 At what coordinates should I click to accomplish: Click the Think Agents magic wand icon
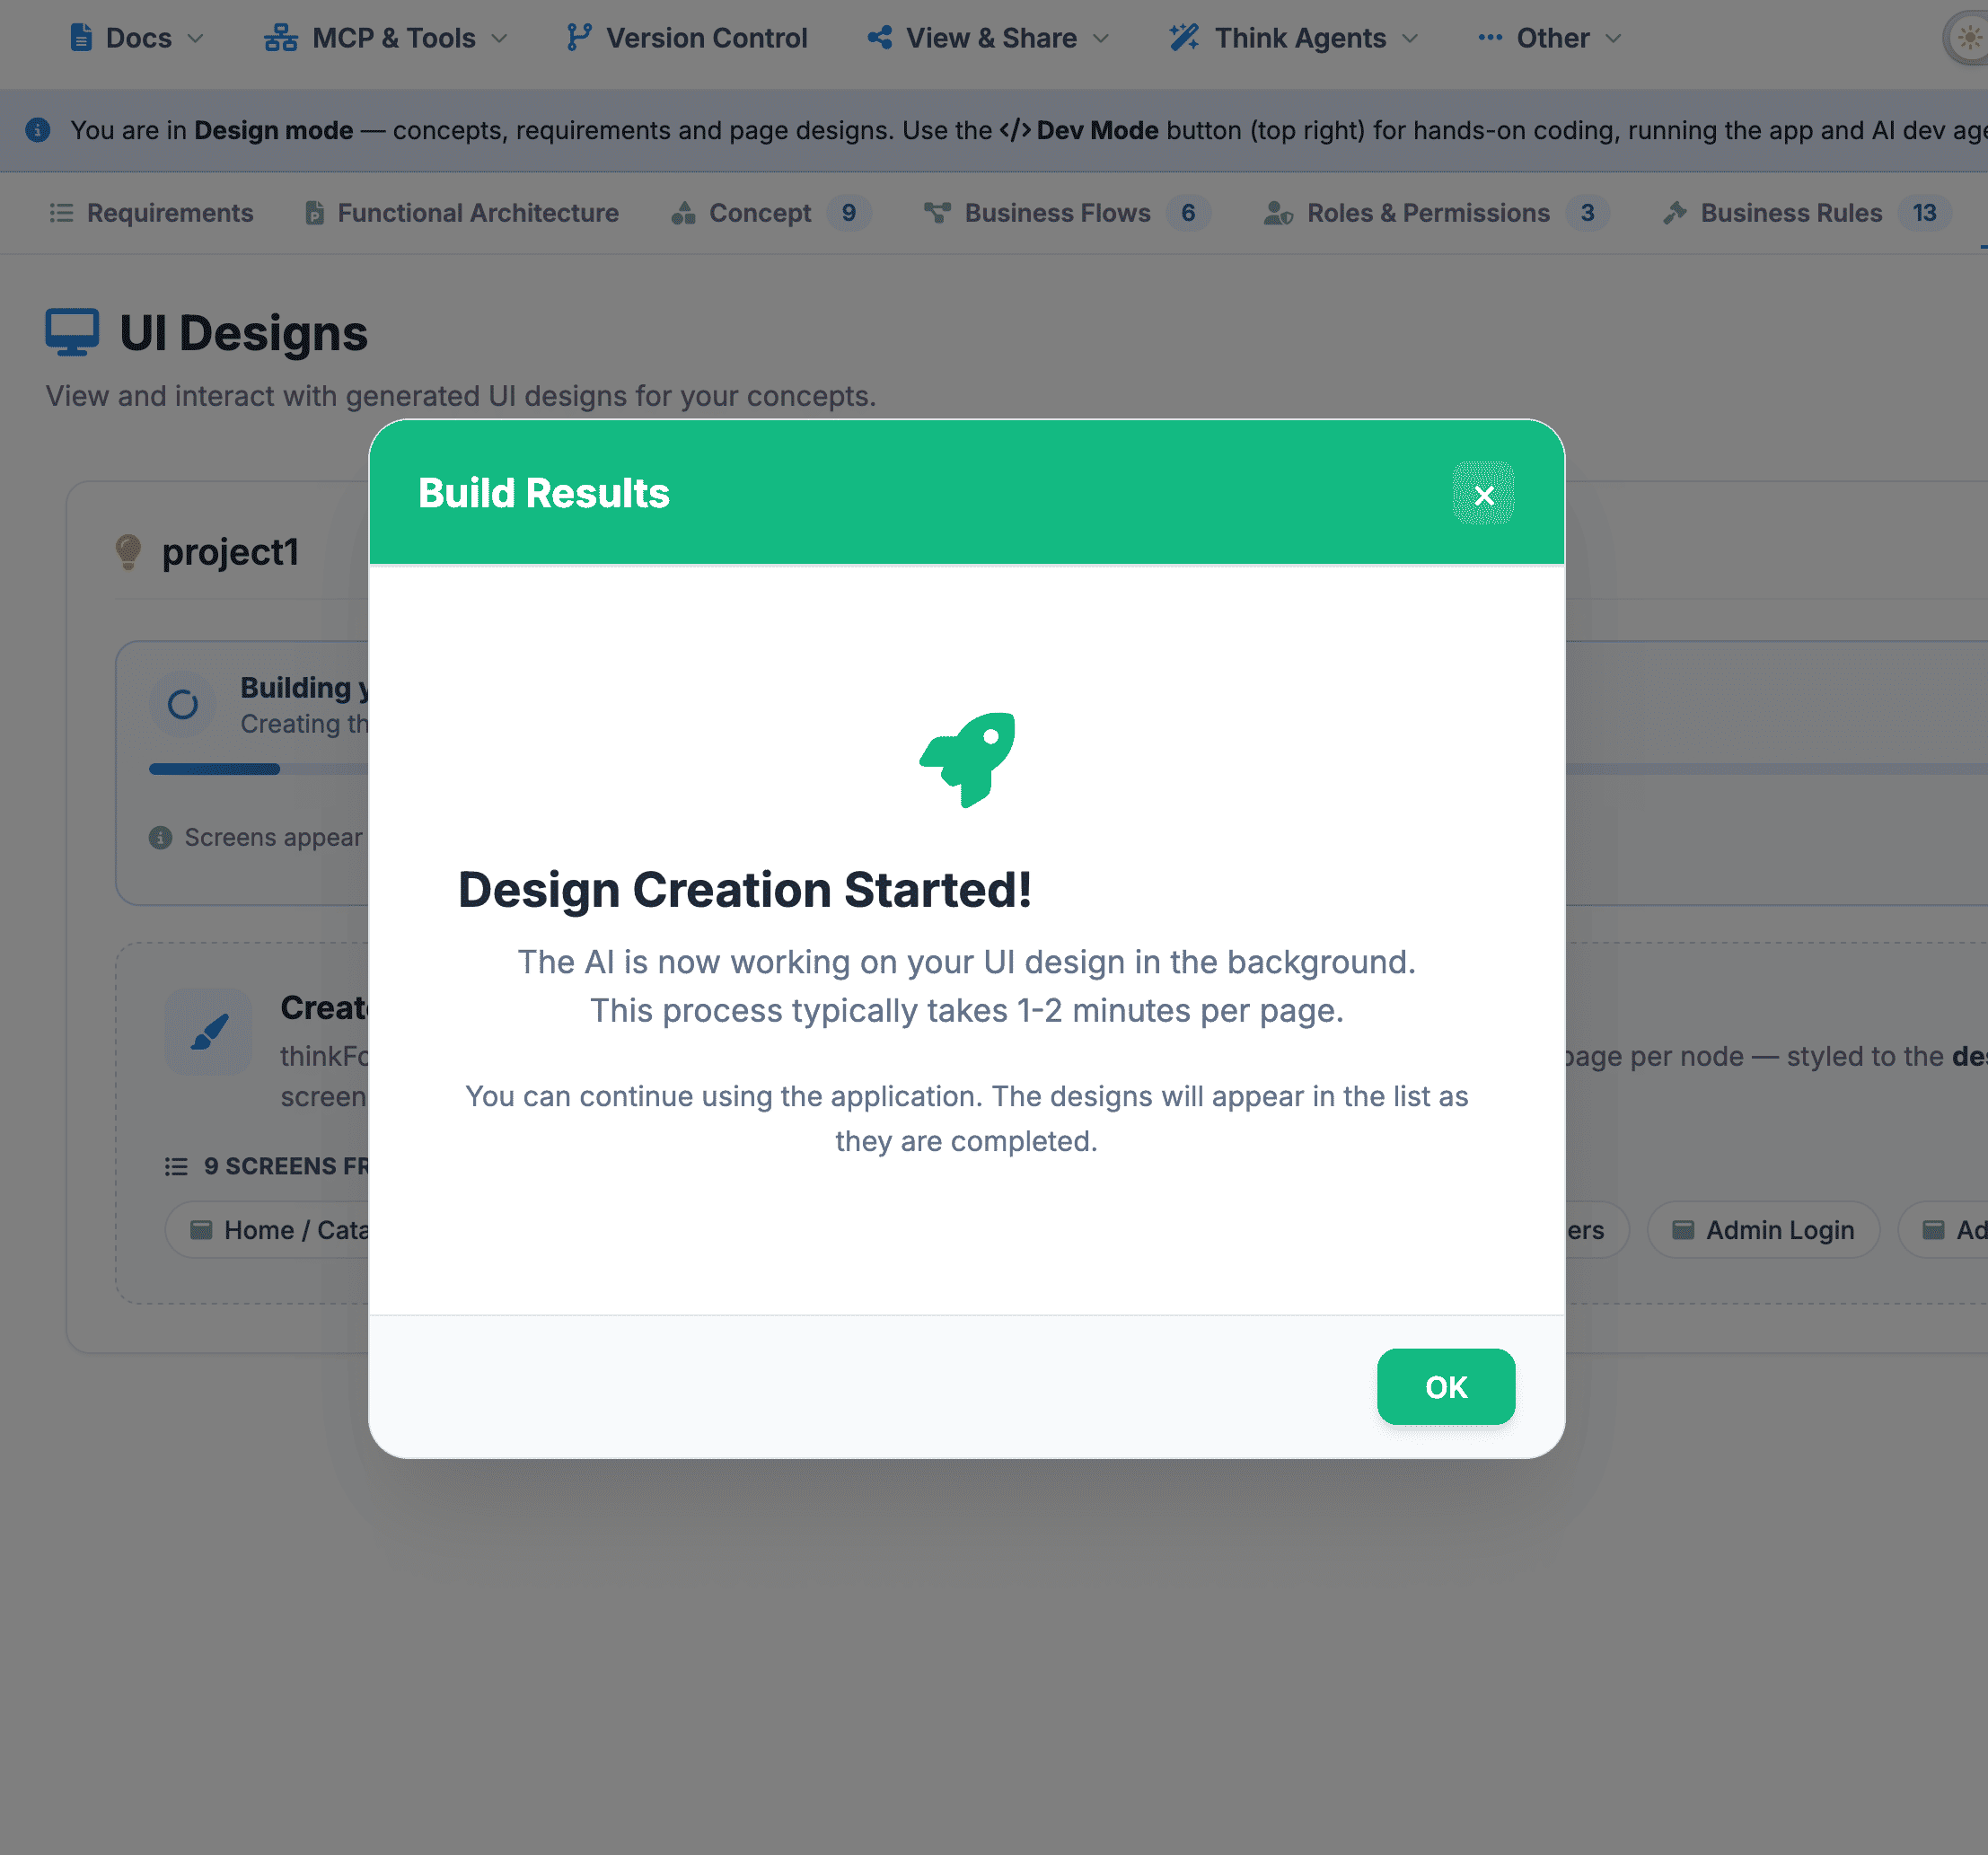(x=1184, y=38)
